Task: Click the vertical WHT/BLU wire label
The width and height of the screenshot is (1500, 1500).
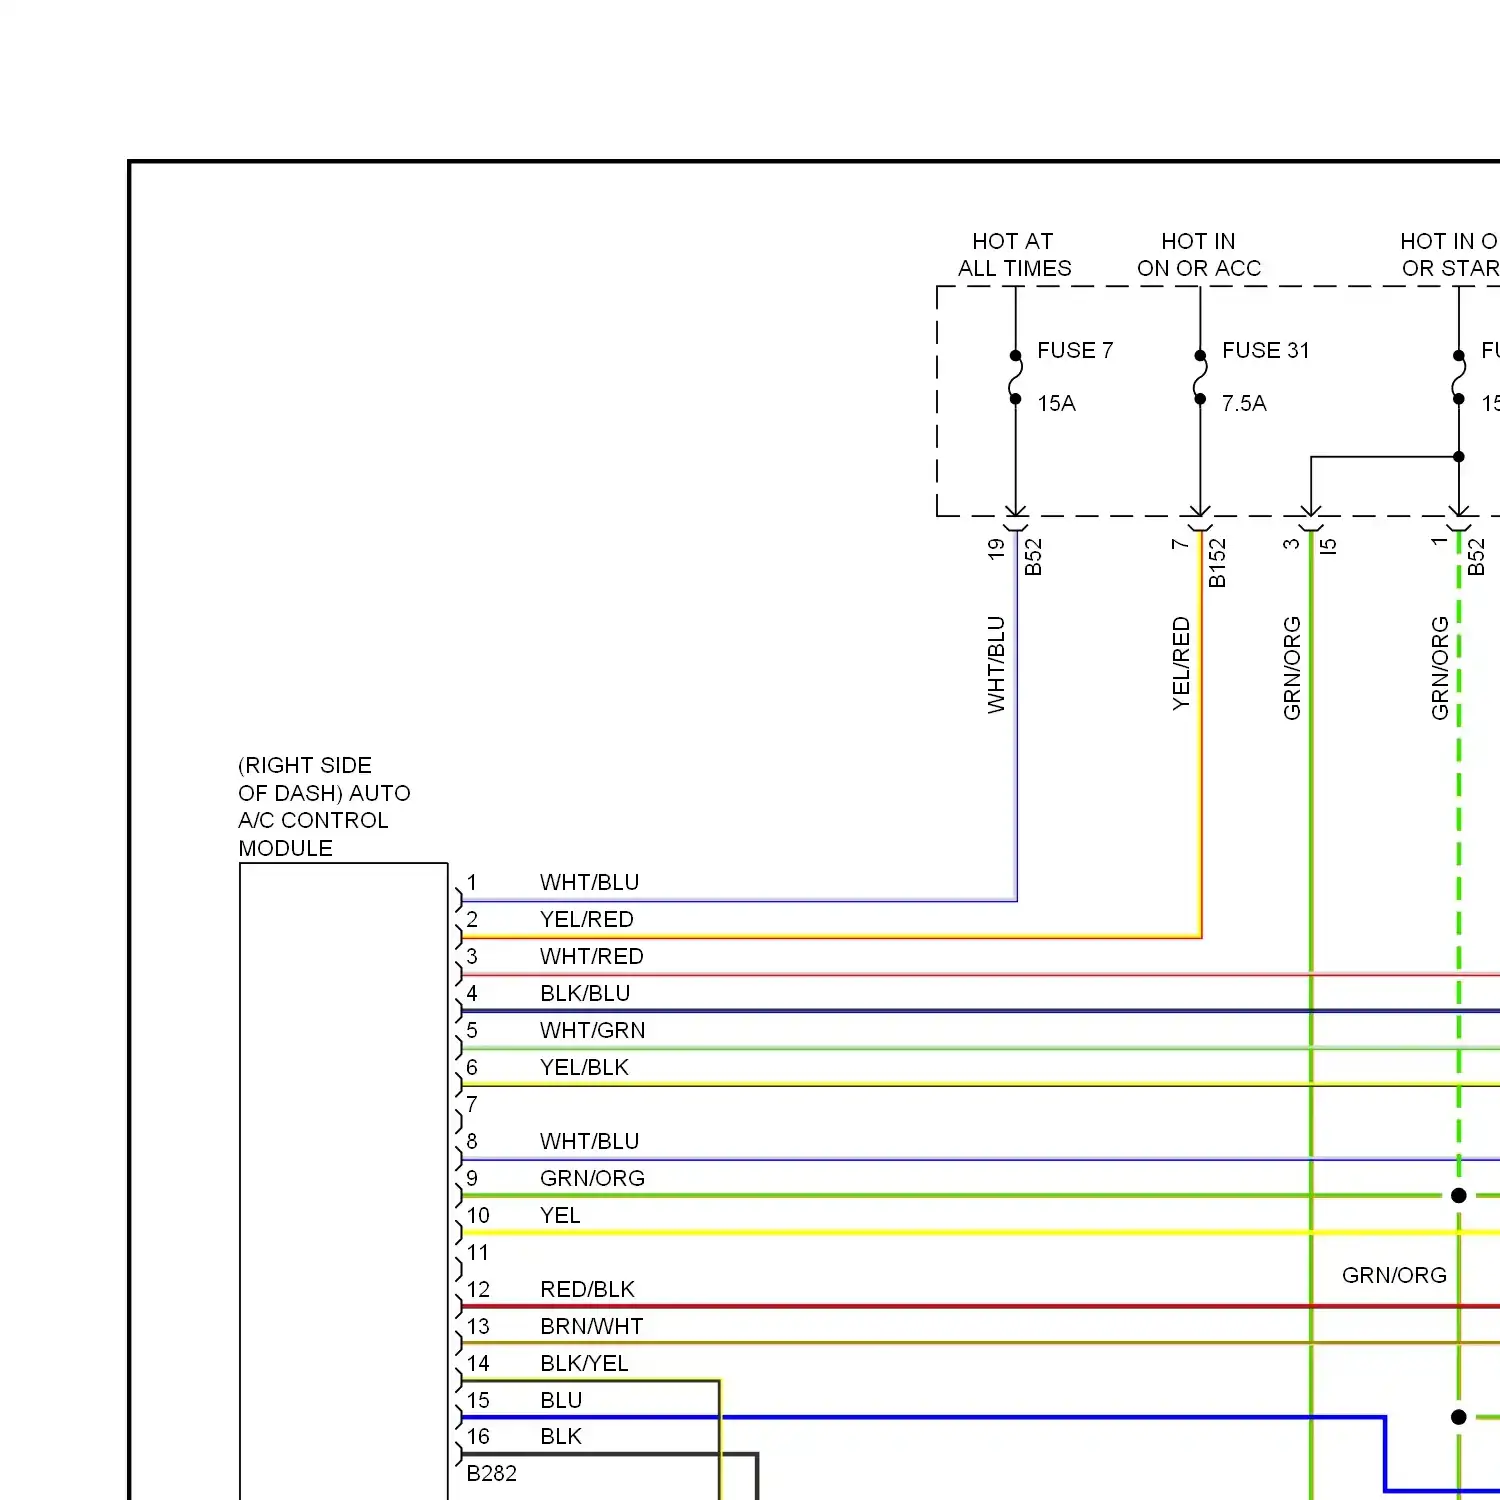Action: point(996,665)
